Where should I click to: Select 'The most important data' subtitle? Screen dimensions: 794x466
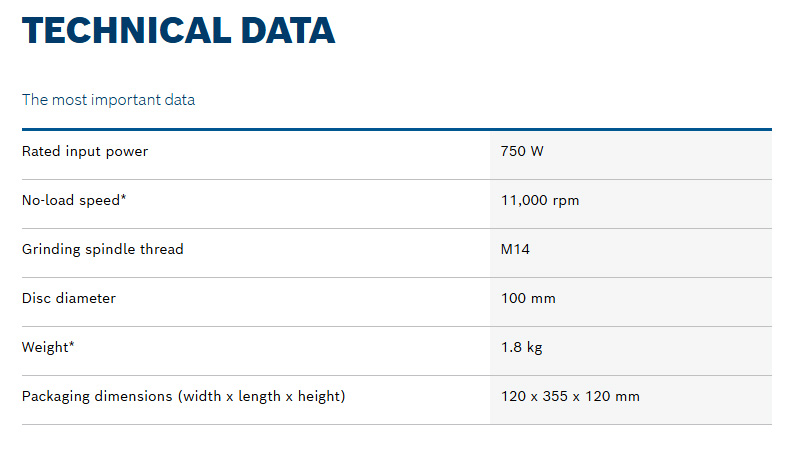(x=108, y=100)
